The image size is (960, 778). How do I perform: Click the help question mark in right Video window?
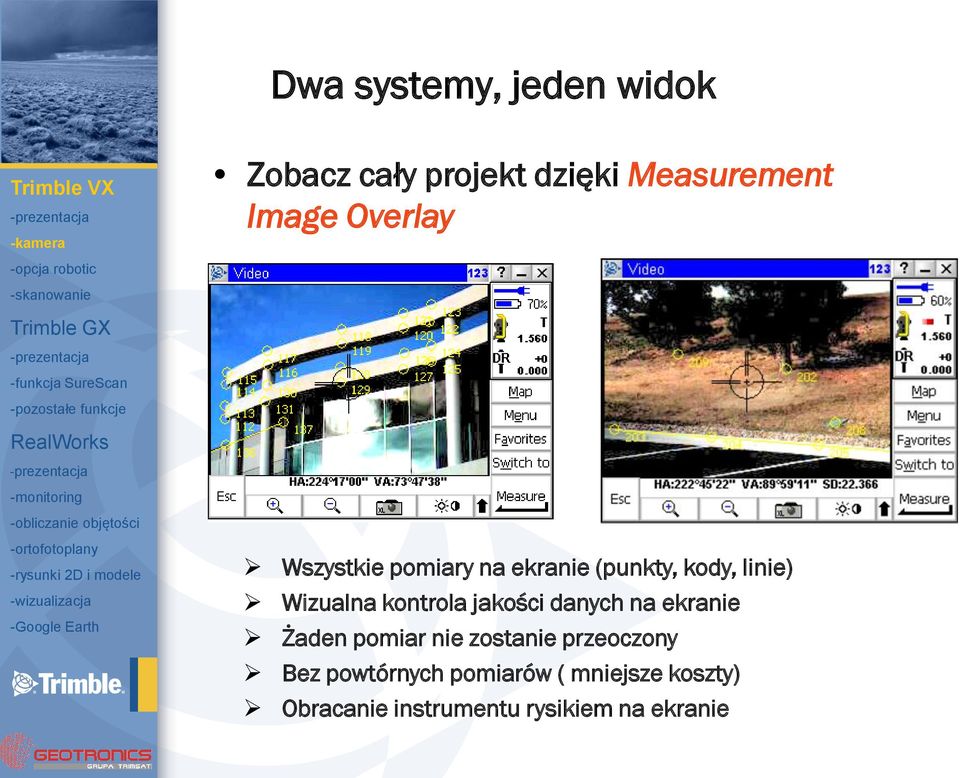tap(904, 269)
